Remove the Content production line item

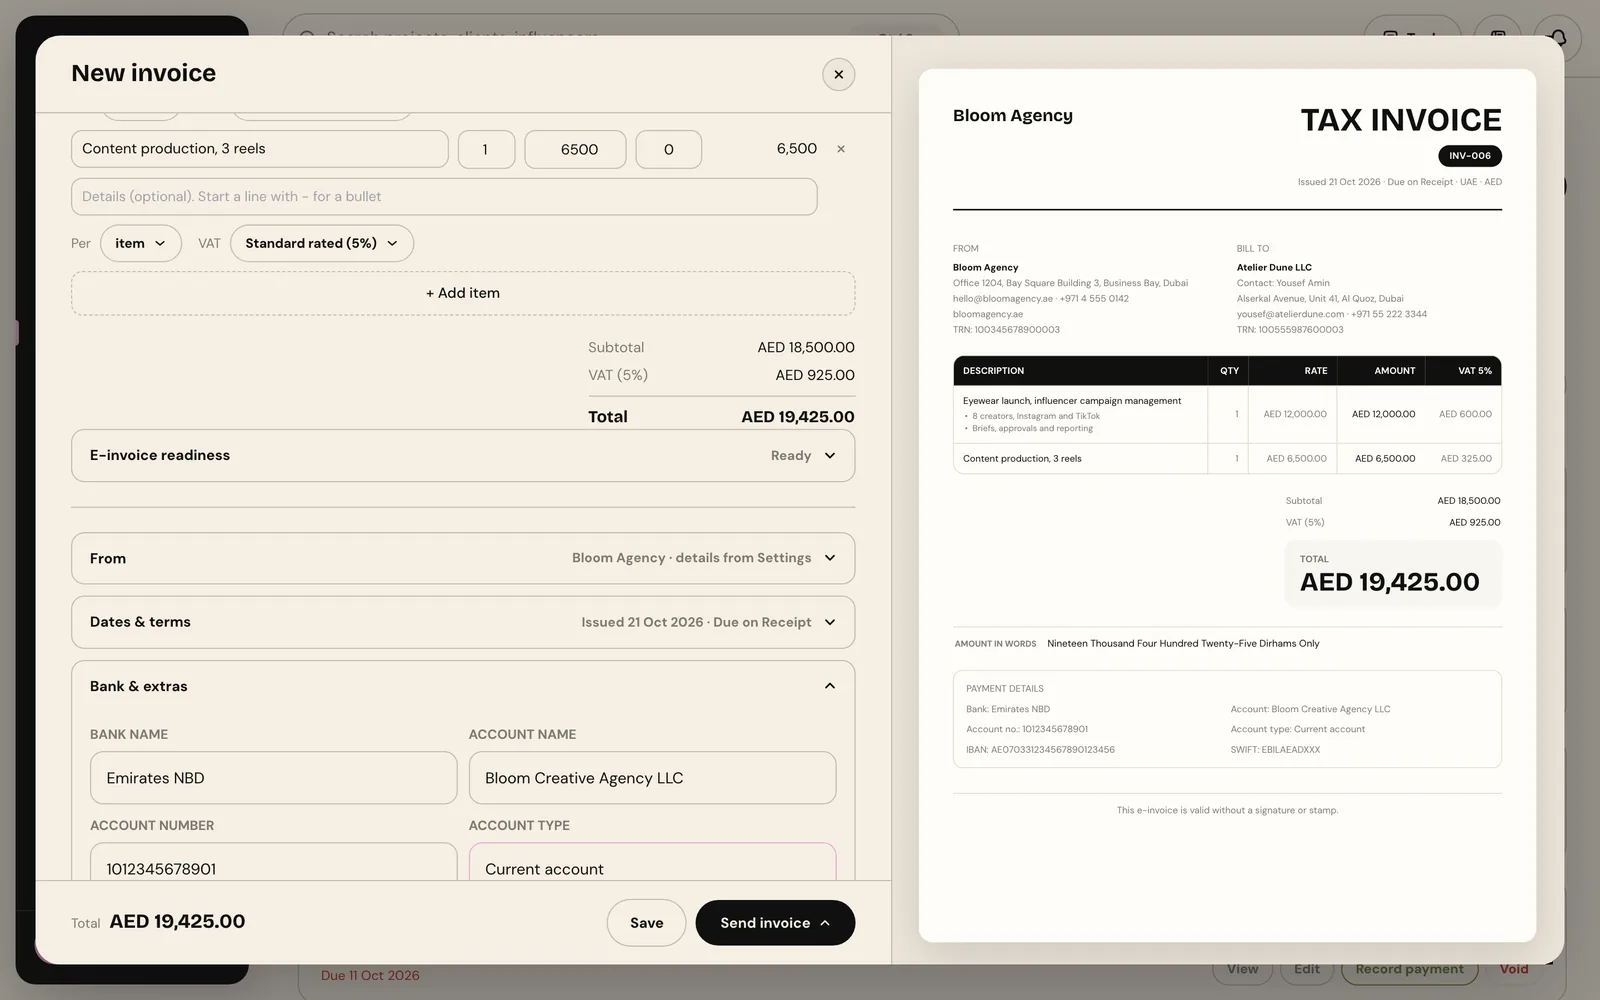[841, 149]
